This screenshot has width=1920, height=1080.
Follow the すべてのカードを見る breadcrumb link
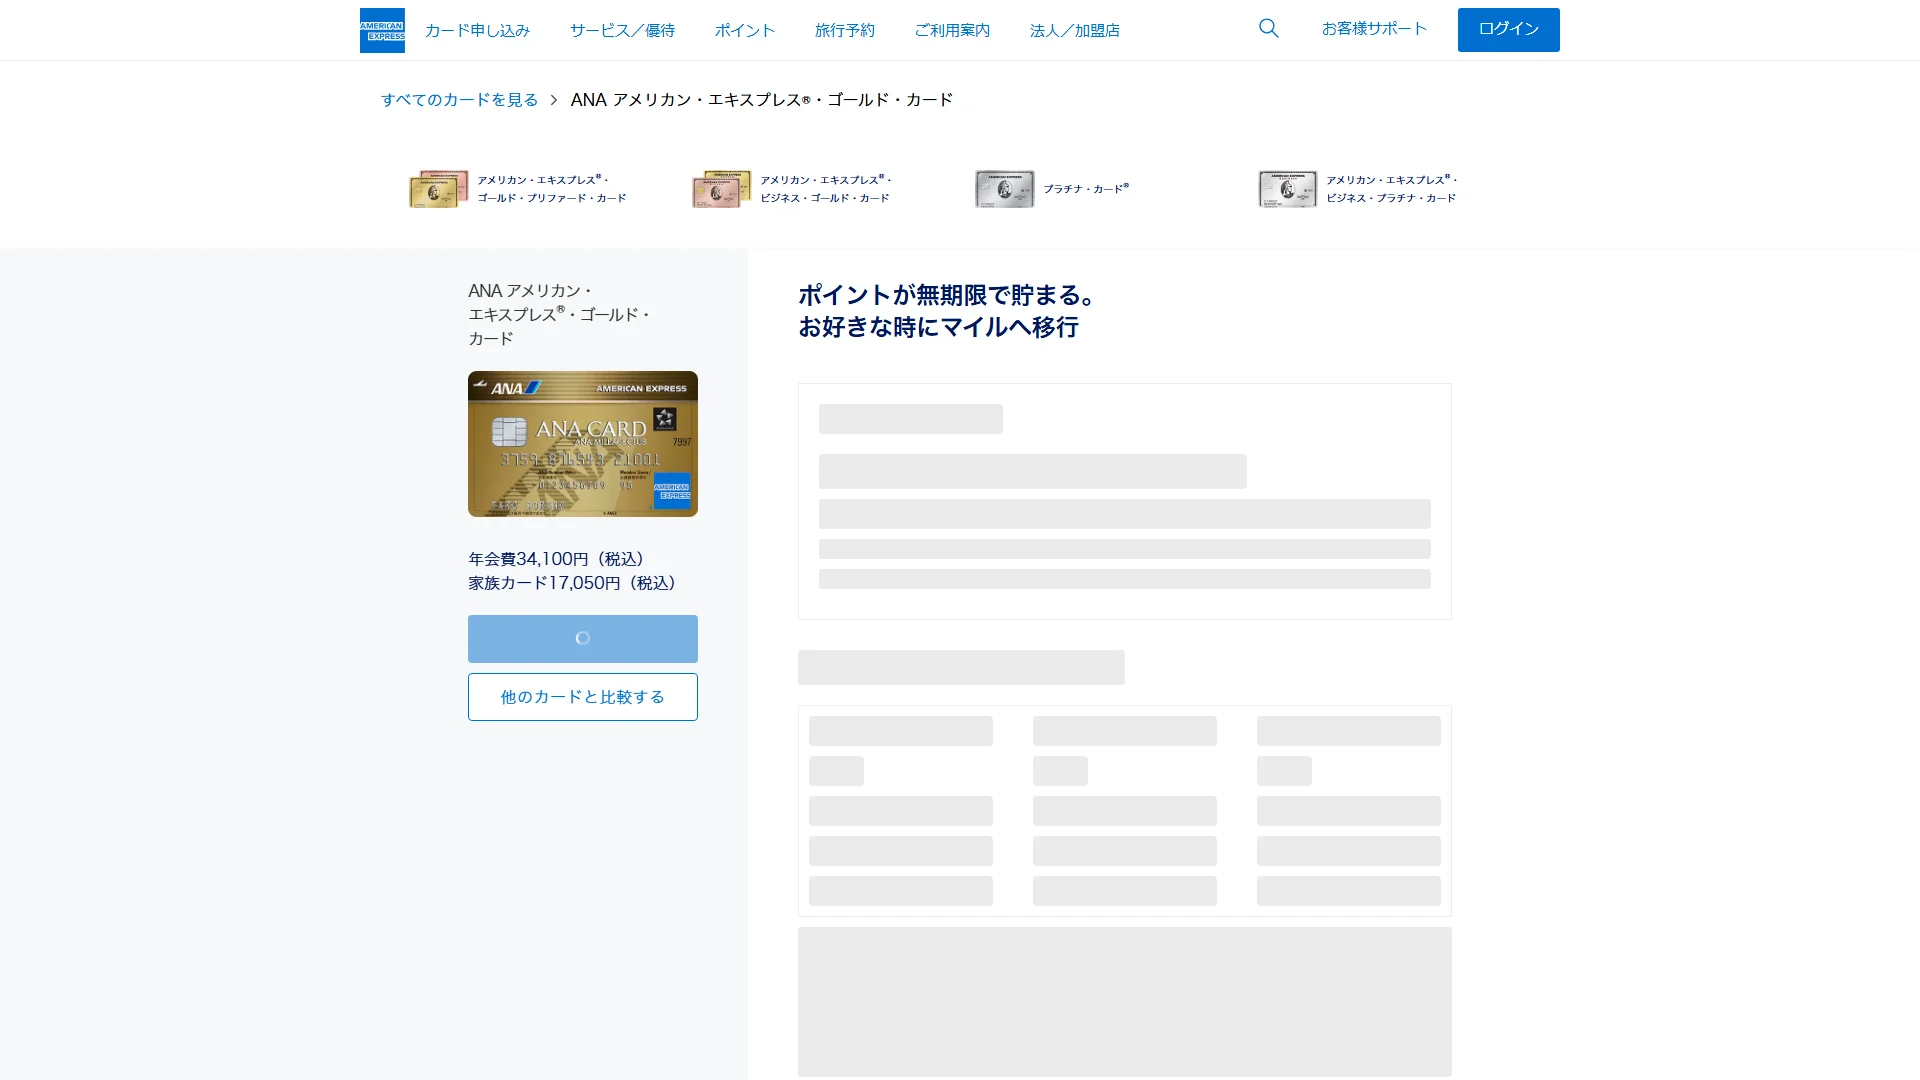(x=459, y=100)
